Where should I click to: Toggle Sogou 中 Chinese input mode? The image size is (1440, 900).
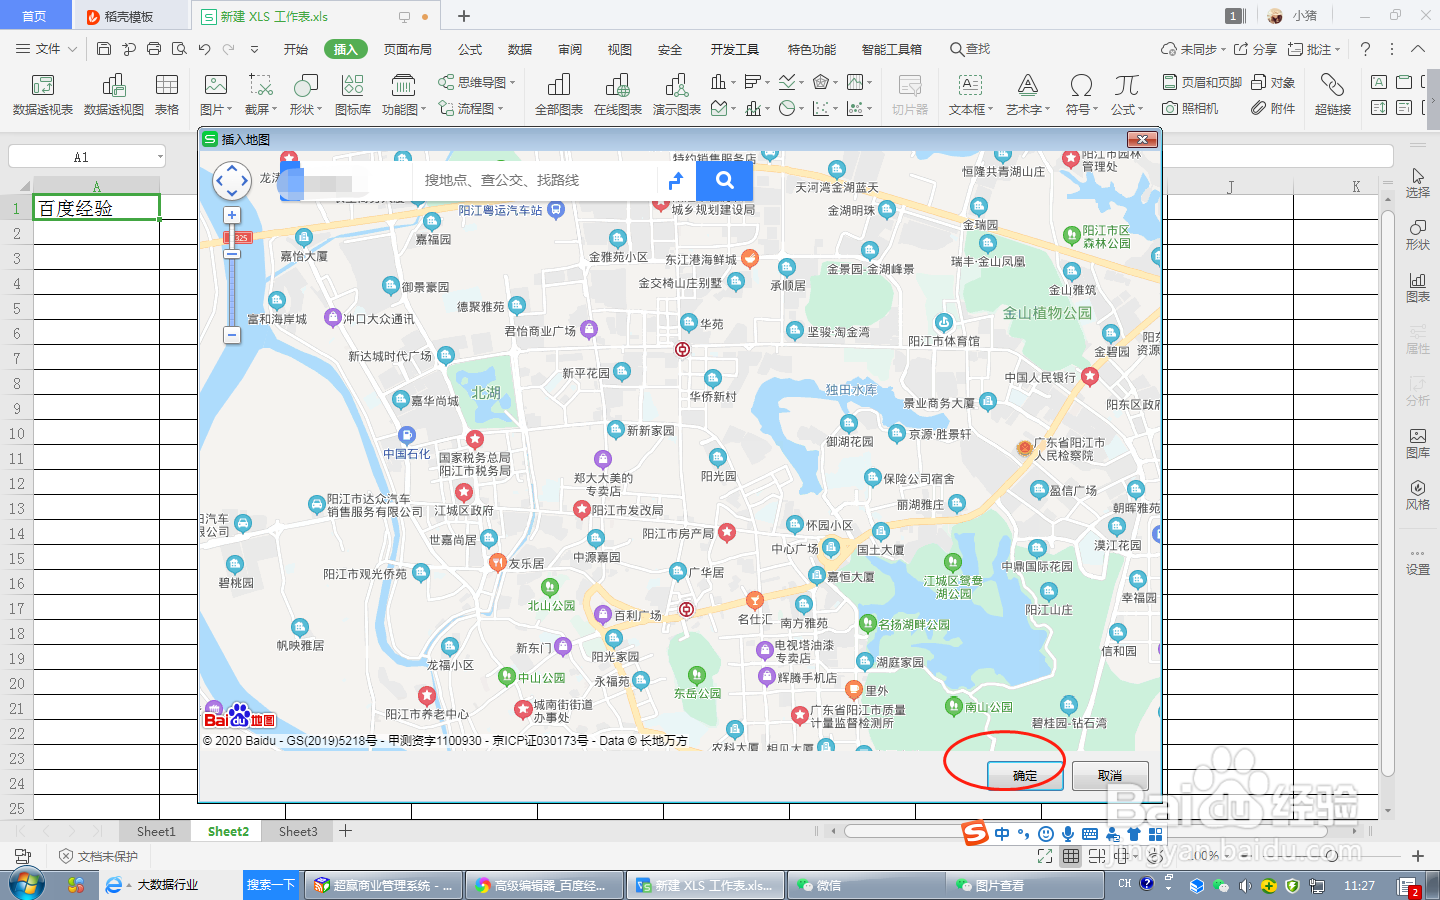[x=1002, y=834]
